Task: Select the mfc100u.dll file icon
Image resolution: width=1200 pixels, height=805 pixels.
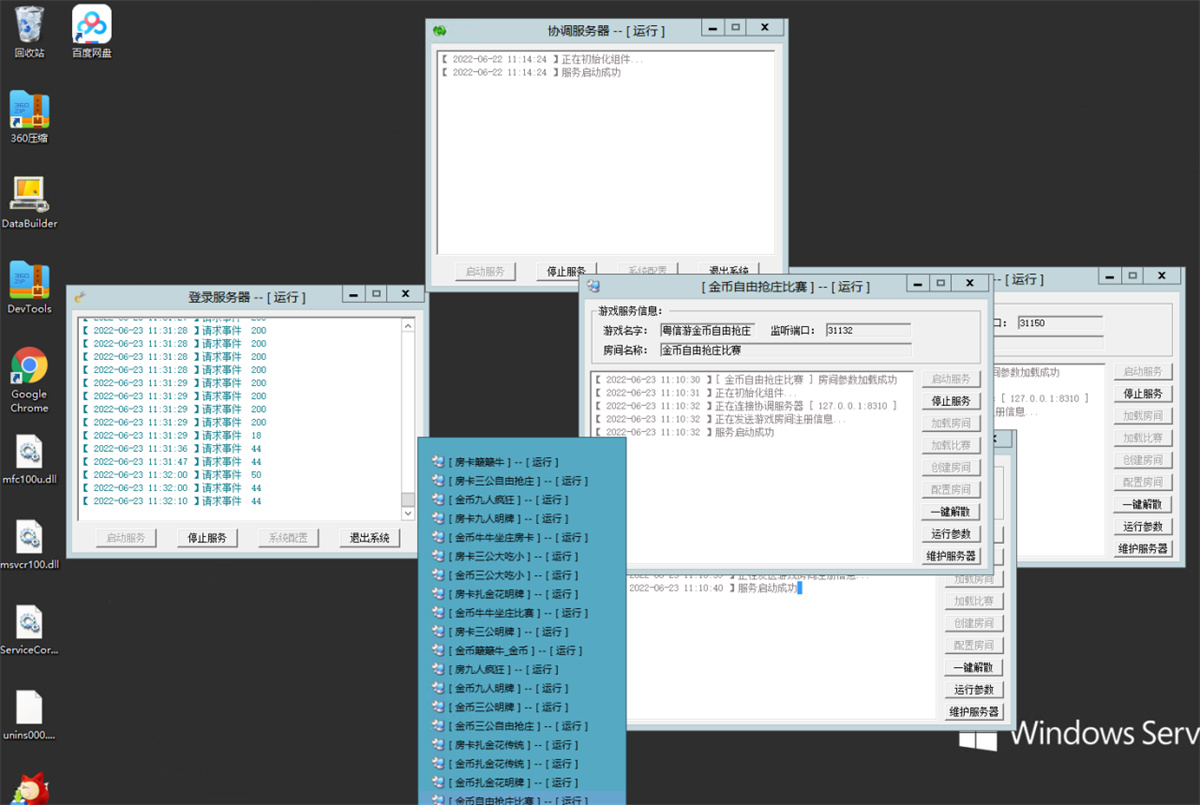Action: tap(29, 453)
